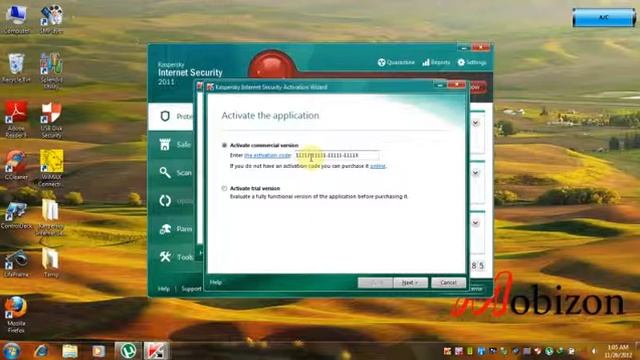Click the speaker volume tray icon
The height and width of the screenshot is (360, 640).
594,351
